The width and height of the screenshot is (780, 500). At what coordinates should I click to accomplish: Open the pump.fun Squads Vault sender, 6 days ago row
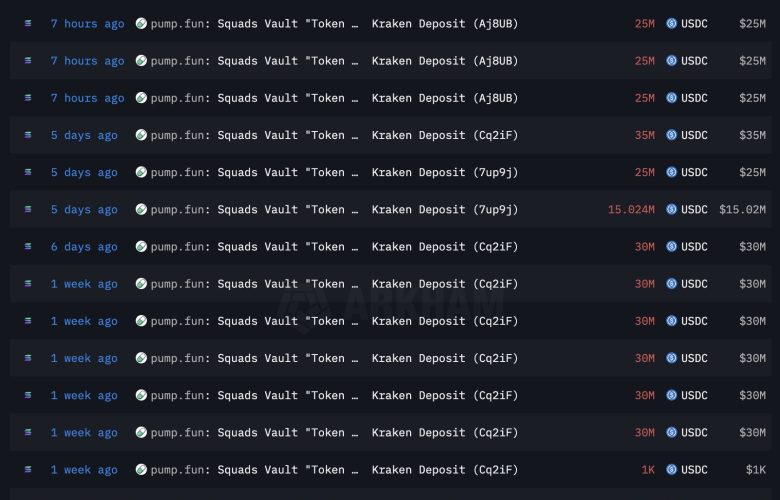pos(254,247)
